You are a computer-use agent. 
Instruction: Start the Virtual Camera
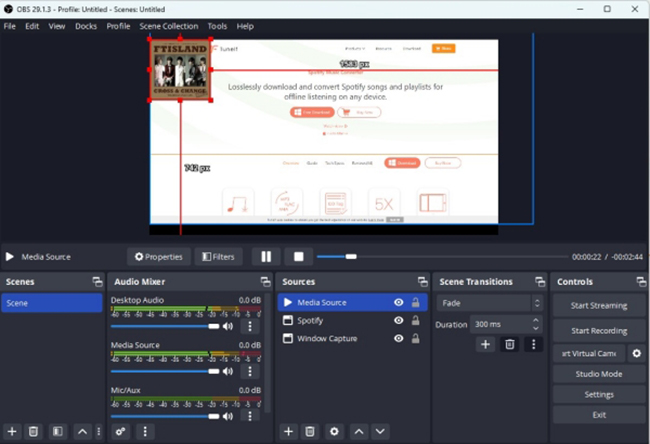point(589,353)
